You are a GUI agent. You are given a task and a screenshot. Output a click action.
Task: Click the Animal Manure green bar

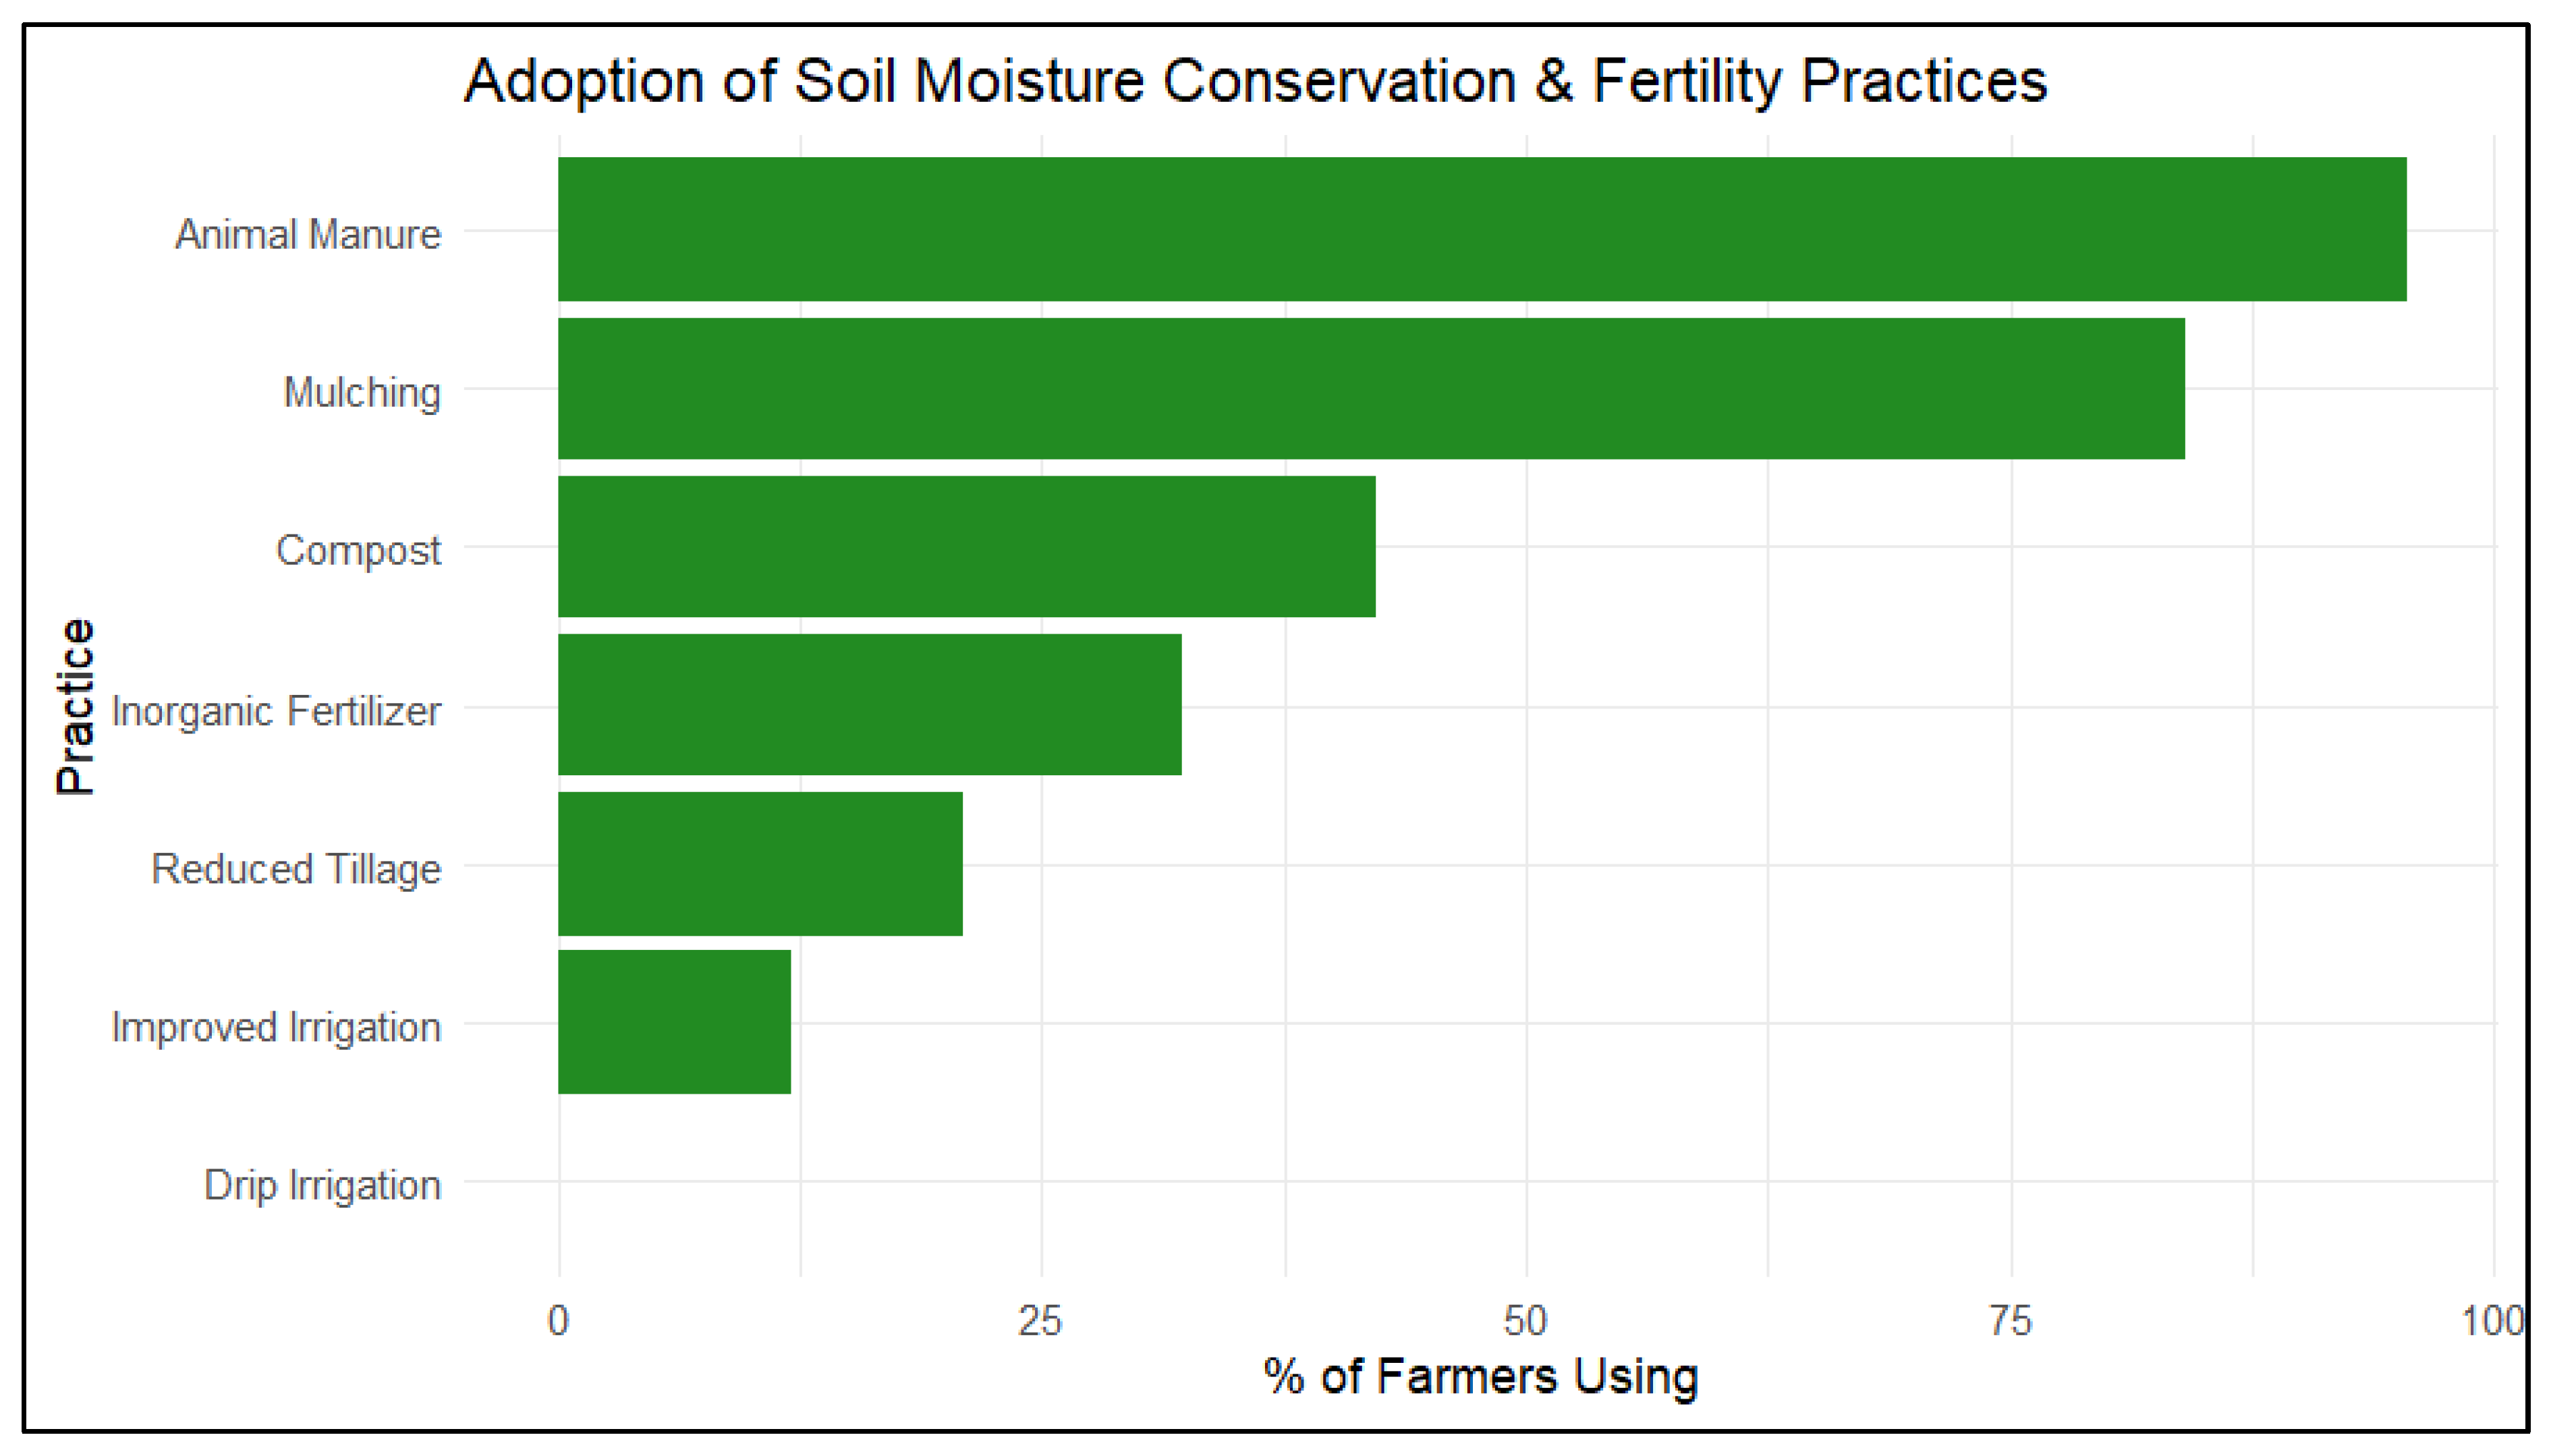click(x=1481, y=229)
